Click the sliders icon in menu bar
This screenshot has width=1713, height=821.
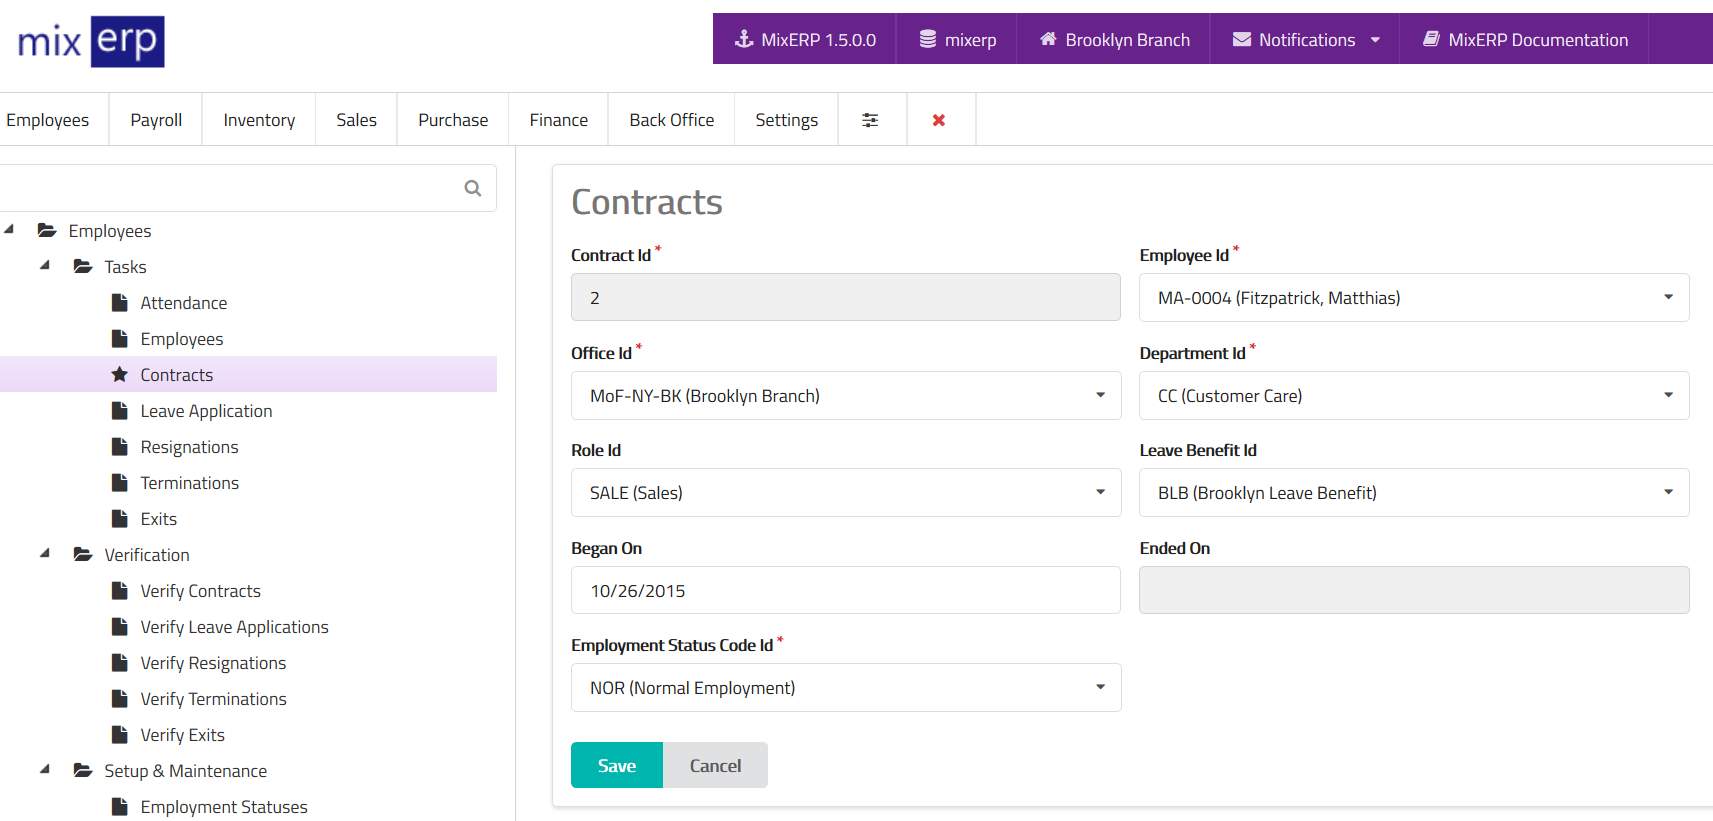point(870,120)
